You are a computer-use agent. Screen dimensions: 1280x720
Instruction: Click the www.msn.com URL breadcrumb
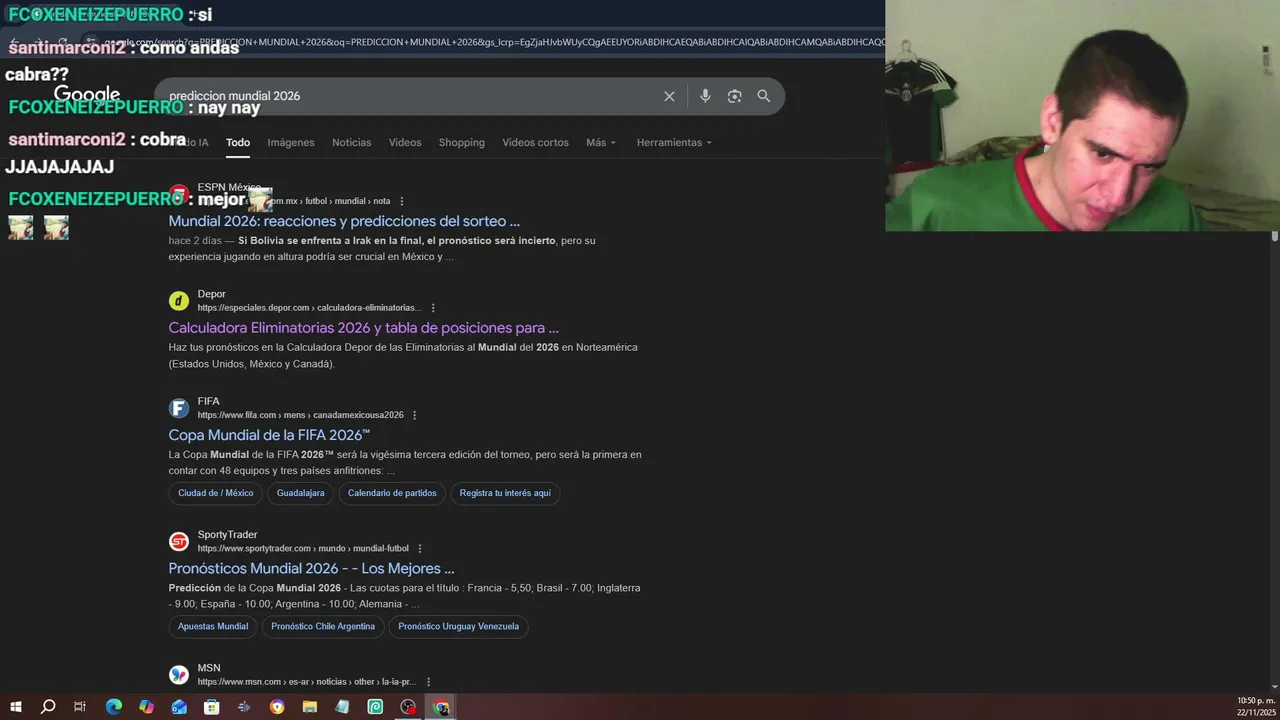tap(306, 682)
